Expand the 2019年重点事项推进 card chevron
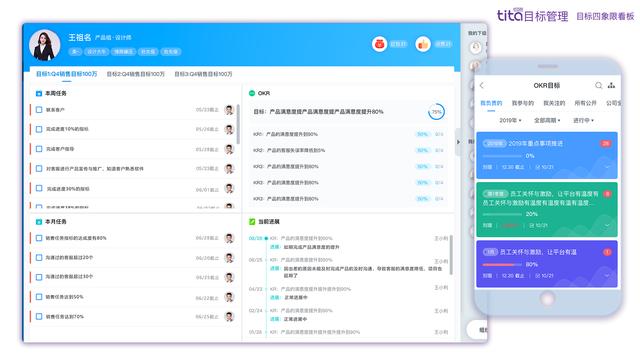The height and width of the screenshot is (360, 640). pyautogui.click(x=607, y=167)
